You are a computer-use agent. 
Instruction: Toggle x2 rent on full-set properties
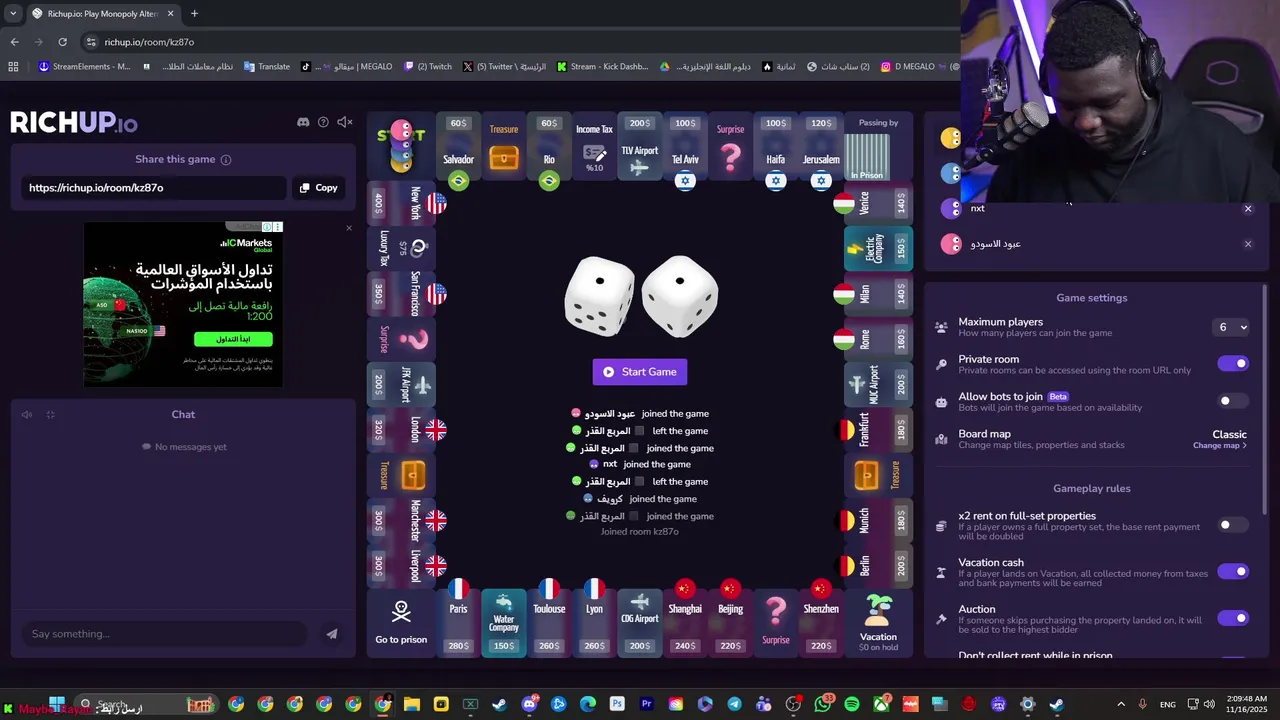(1233, 525)
